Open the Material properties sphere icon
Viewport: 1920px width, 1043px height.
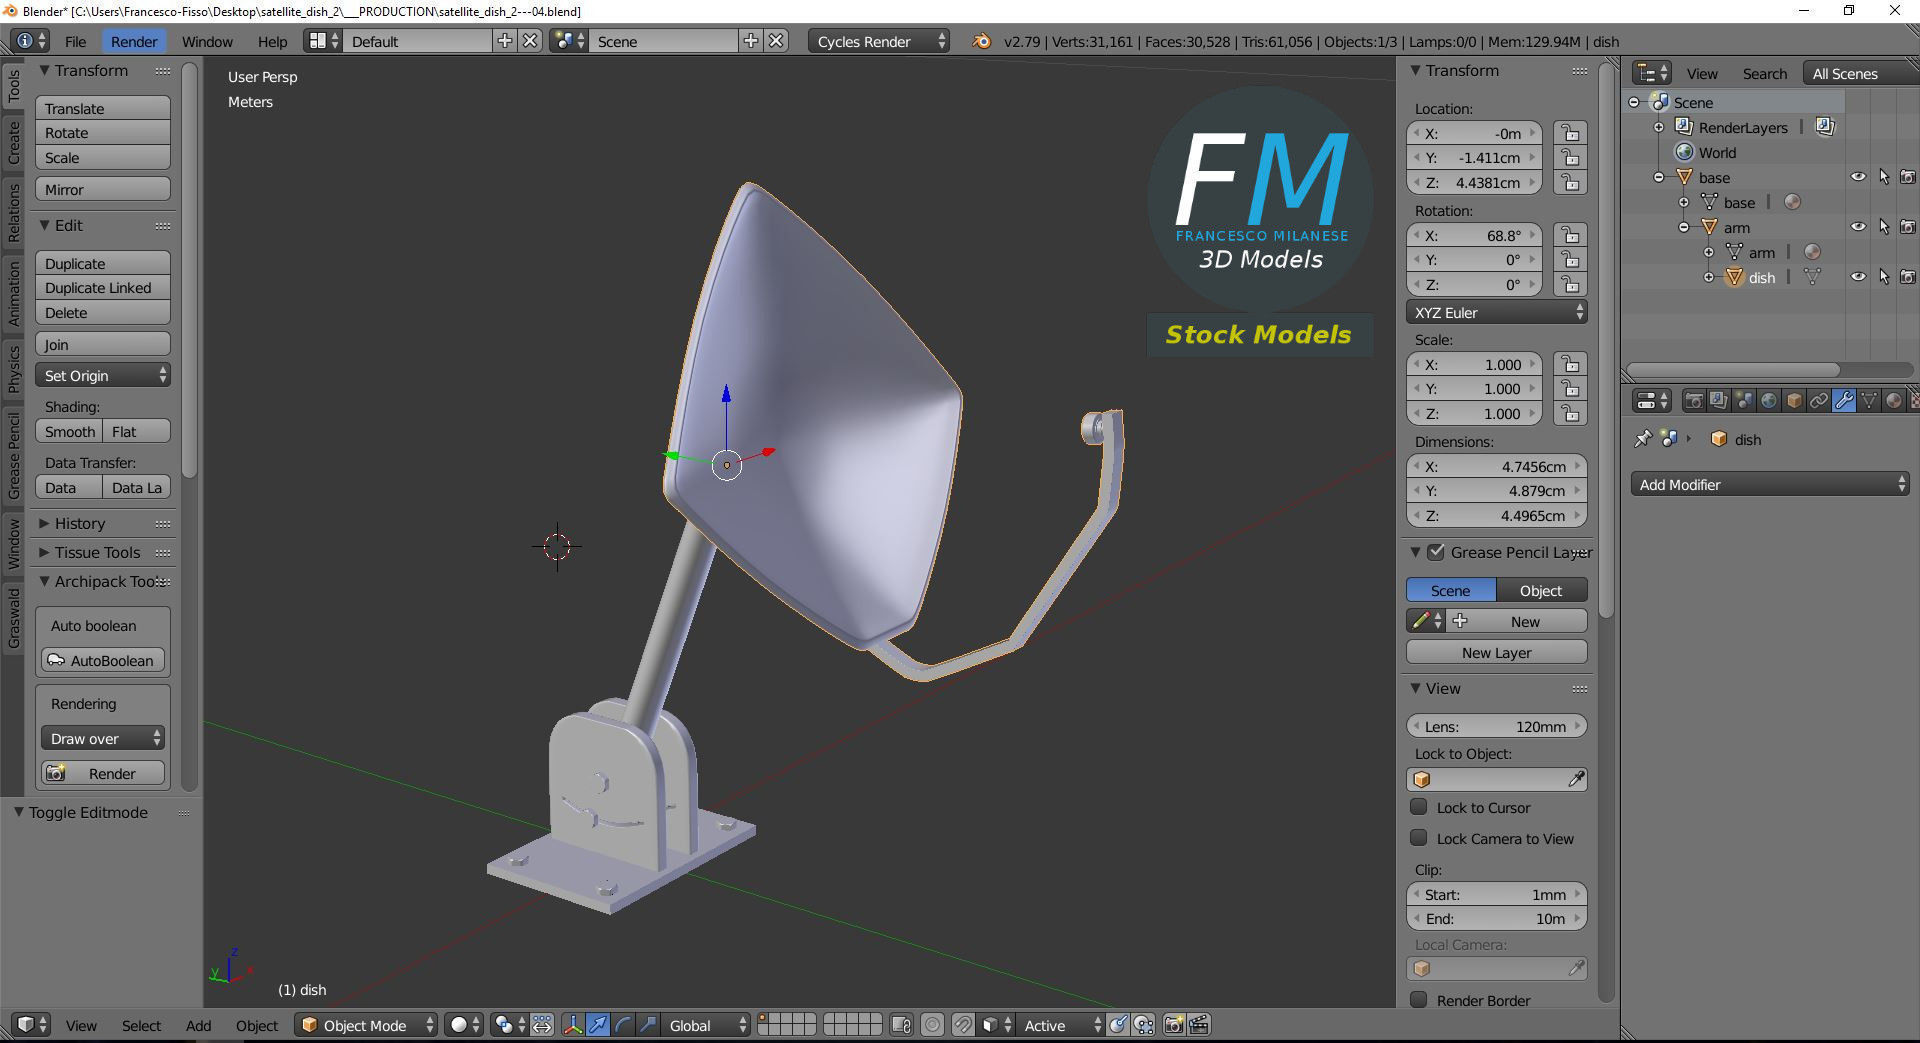tap(1893, 401)
